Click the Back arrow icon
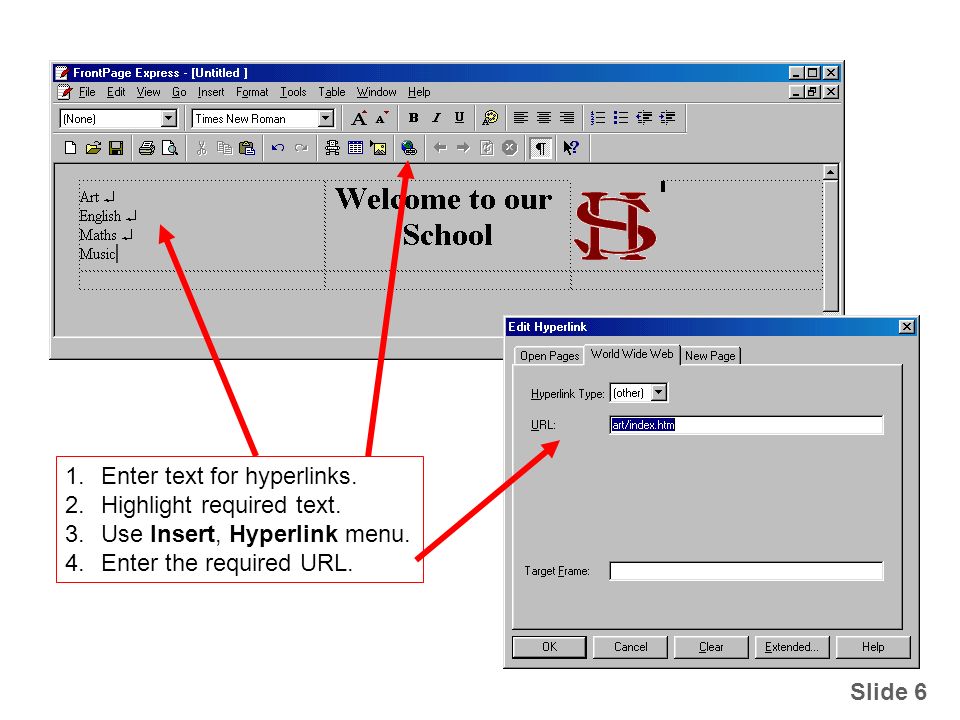960x720 pixels. click(x=440, y=148)
